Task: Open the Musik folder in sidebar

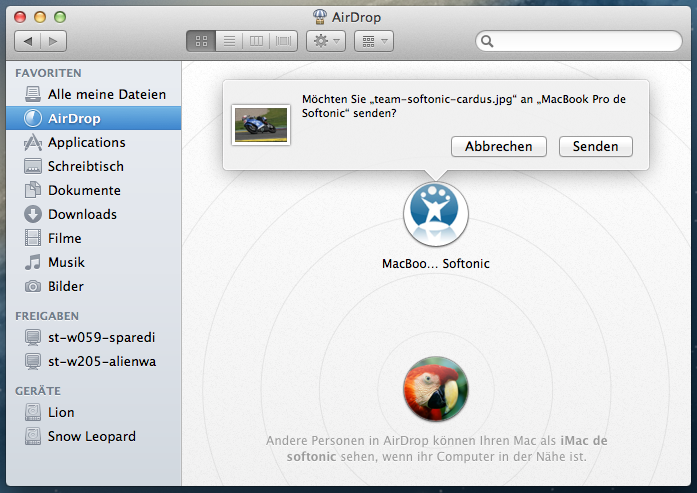Action: [66, 262]
